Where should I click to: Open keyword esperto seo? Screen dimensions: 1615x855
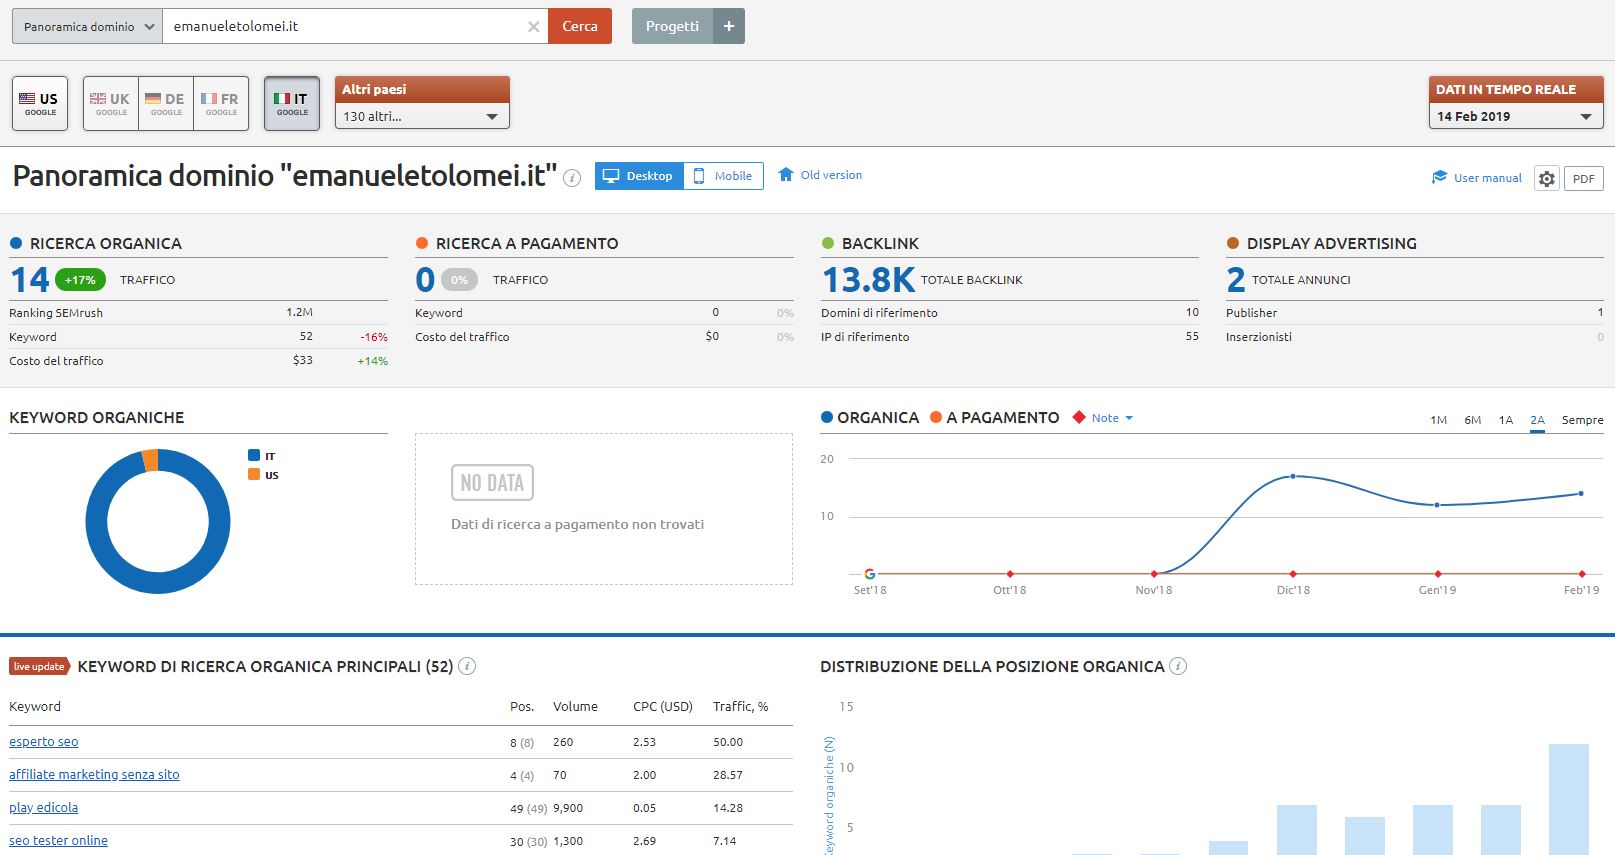(x=43, y=741)
